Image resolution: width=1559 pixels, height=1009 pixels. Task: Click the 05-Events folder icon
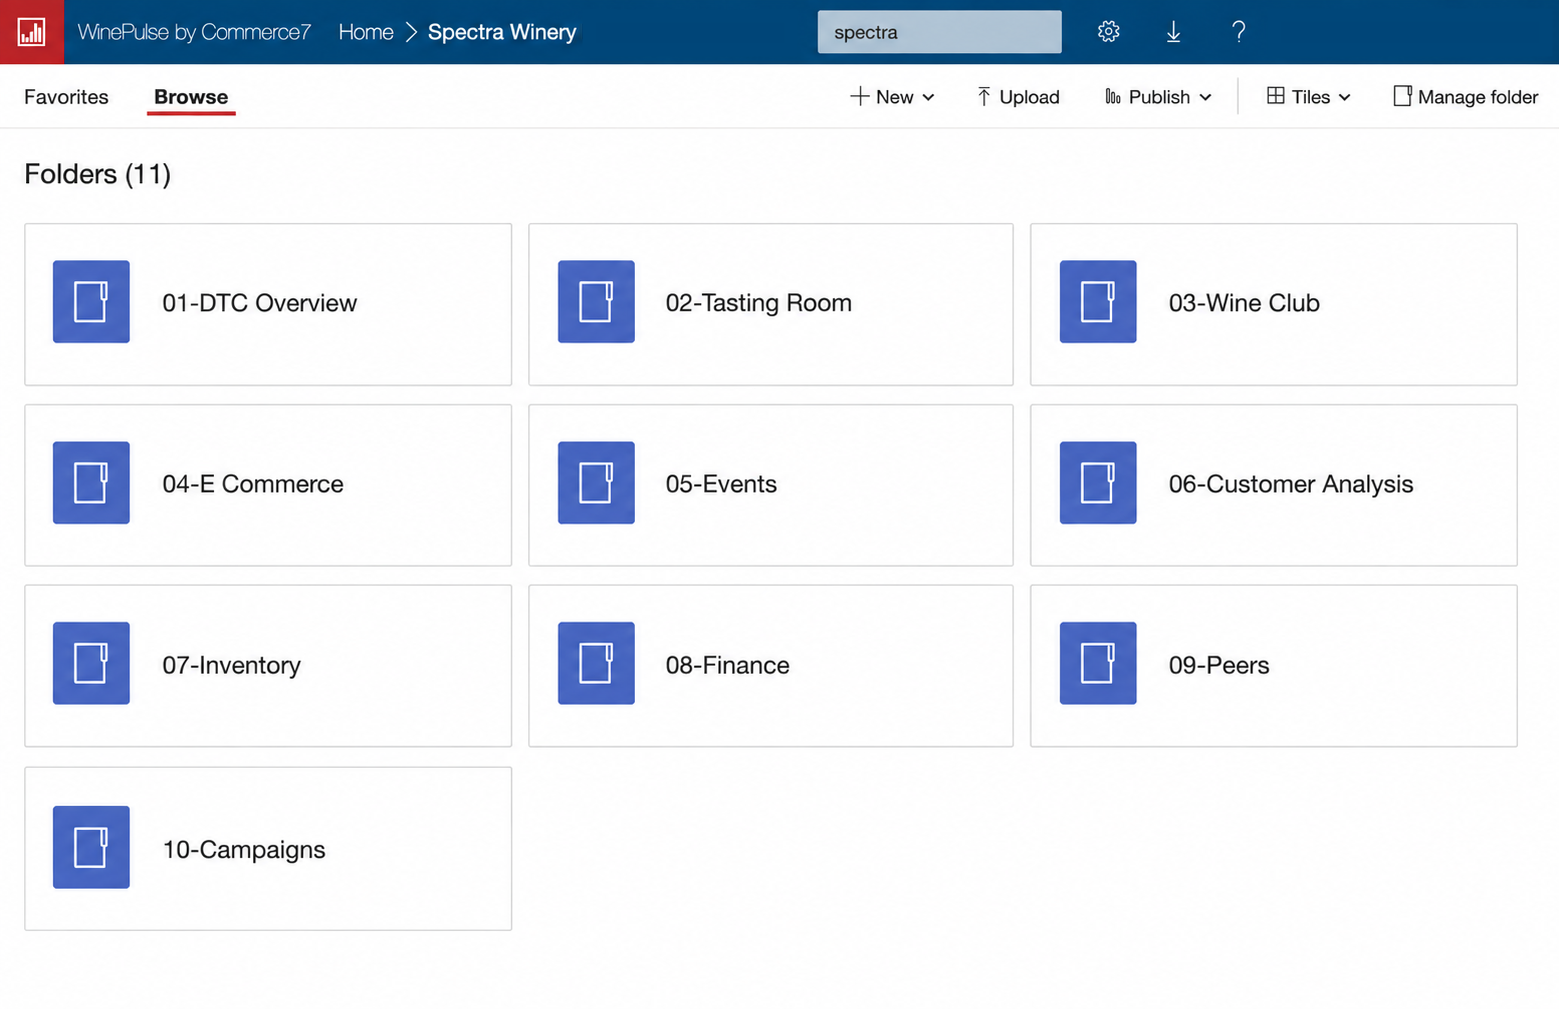point(596,483)
